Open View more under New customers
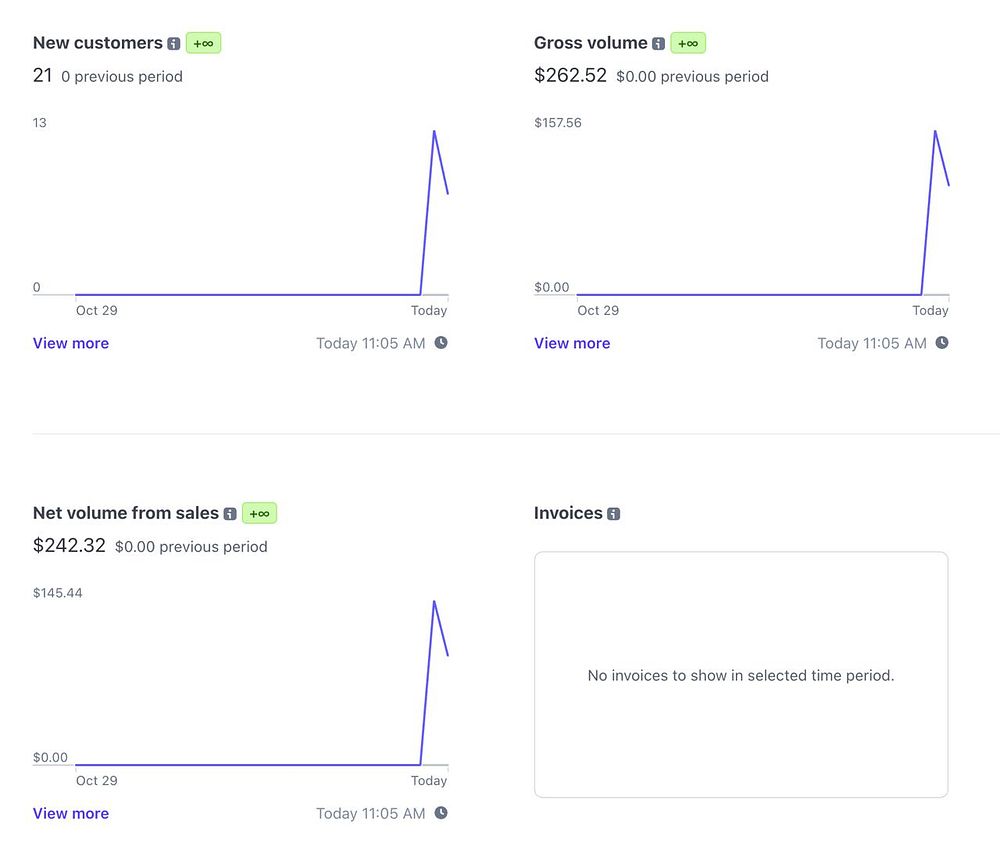The width and height of the screenshot is (1000, 856). pos(71,343)
